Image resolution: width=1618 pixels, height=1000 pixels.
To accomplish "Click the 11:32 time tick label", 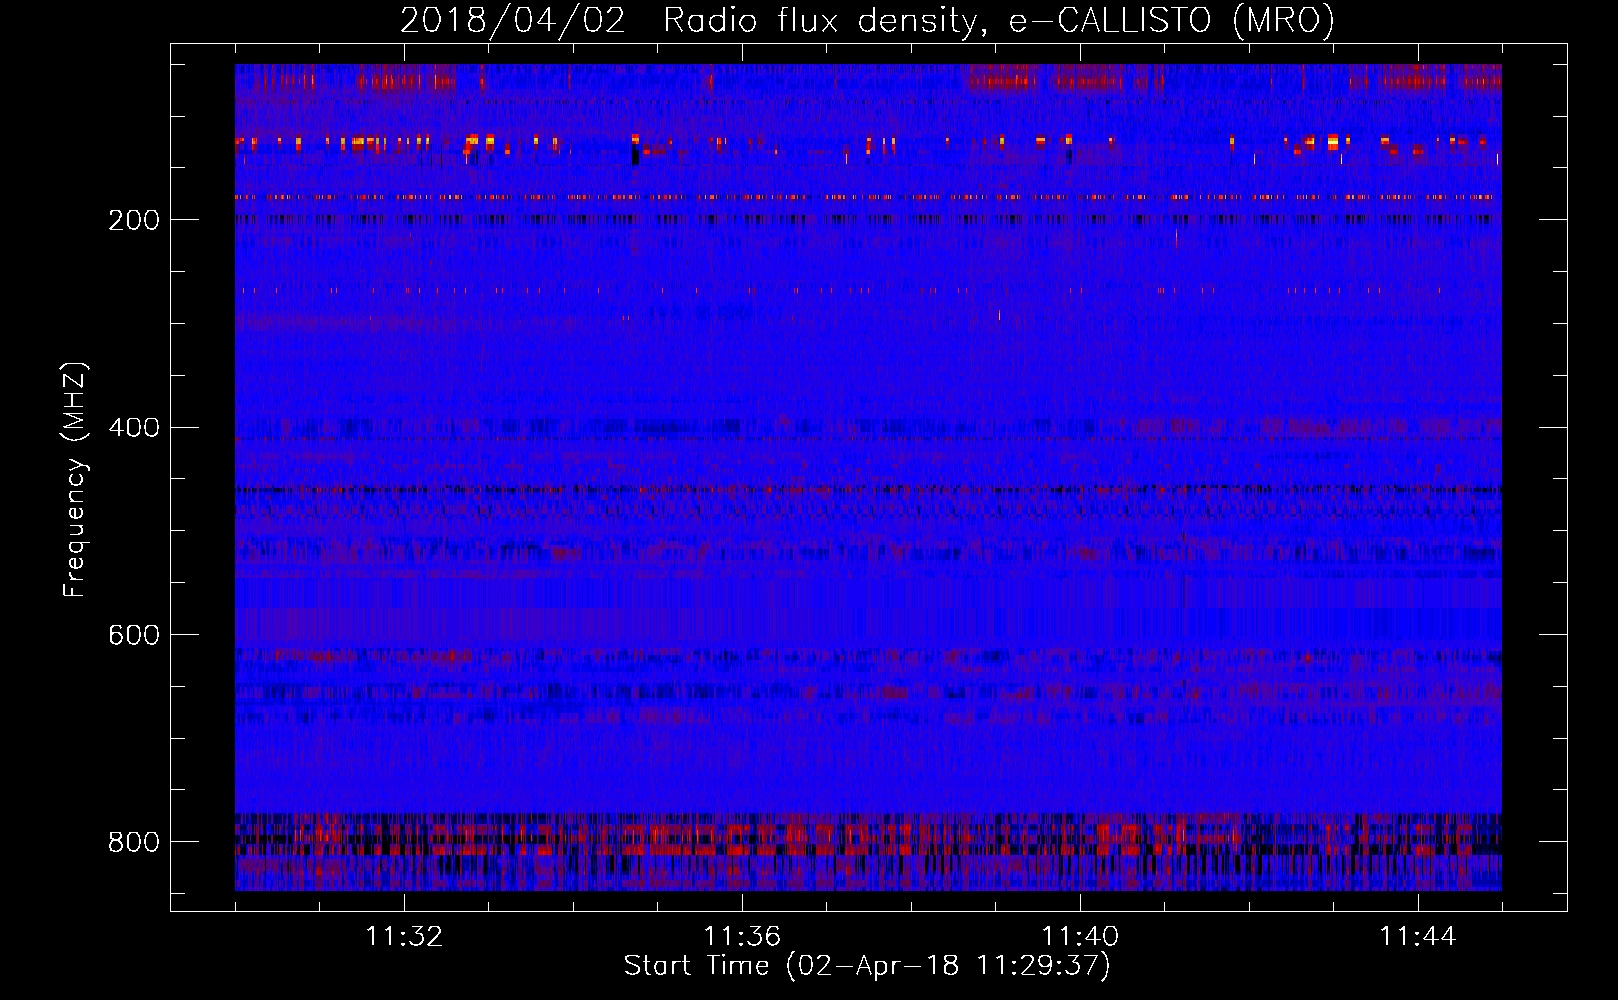I will (x=404, y=937).
